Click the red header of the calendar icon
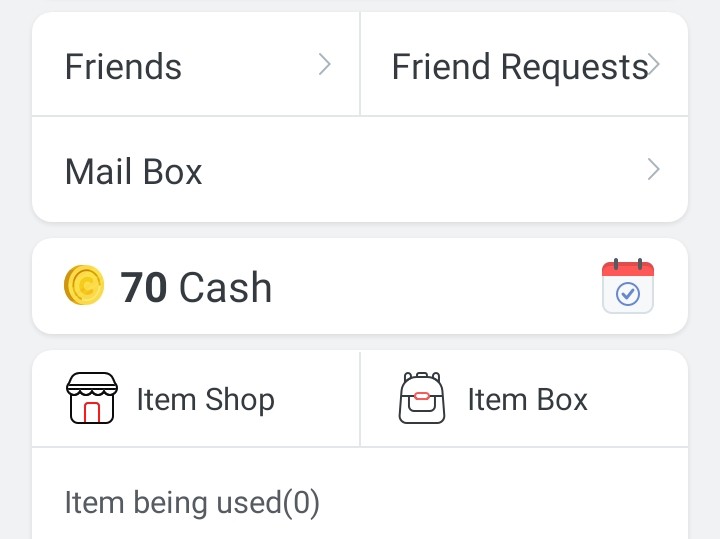Image resolution: width=720 pixels, height=539 pixels. click(628, 268)
